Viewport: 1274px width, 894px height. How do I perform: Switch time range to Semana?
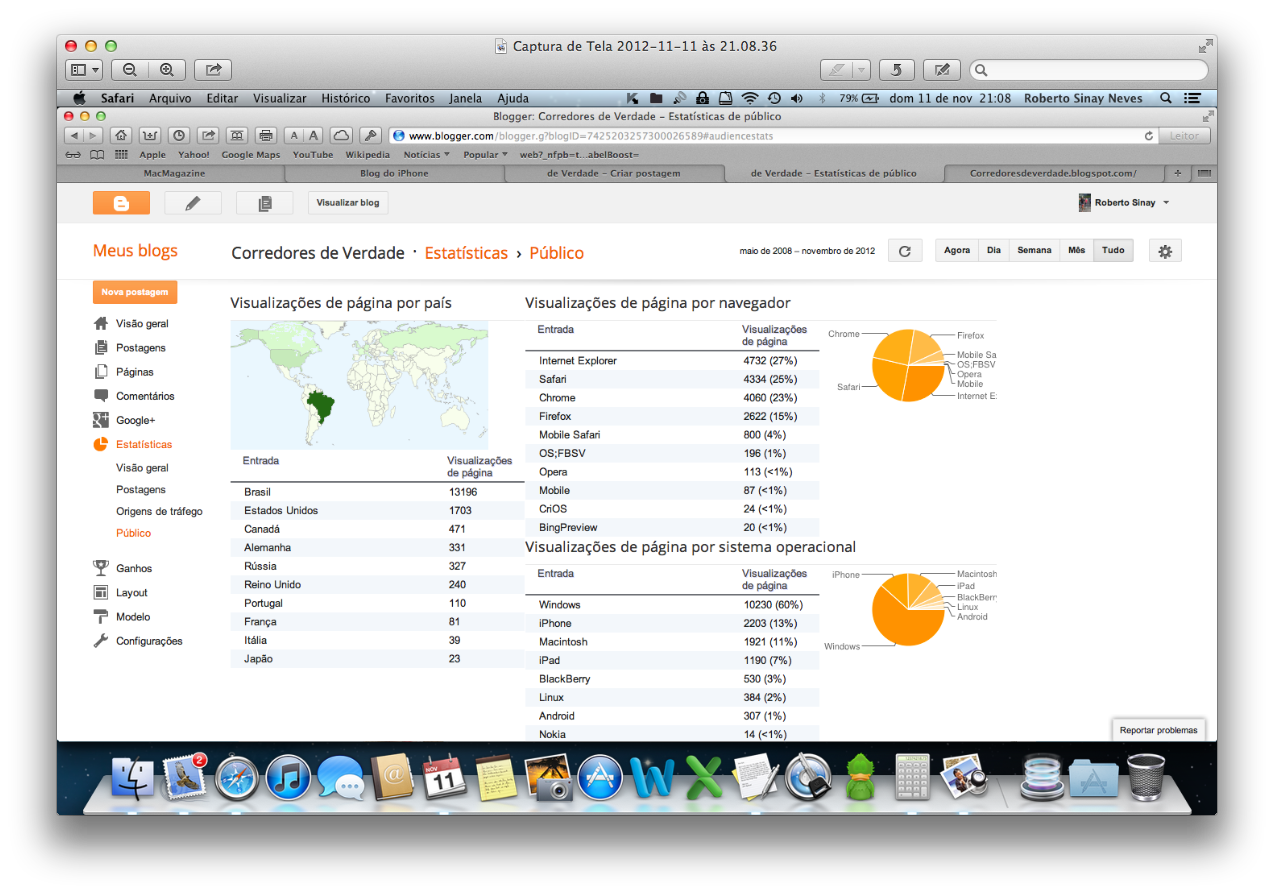(x=1034, y=251)
